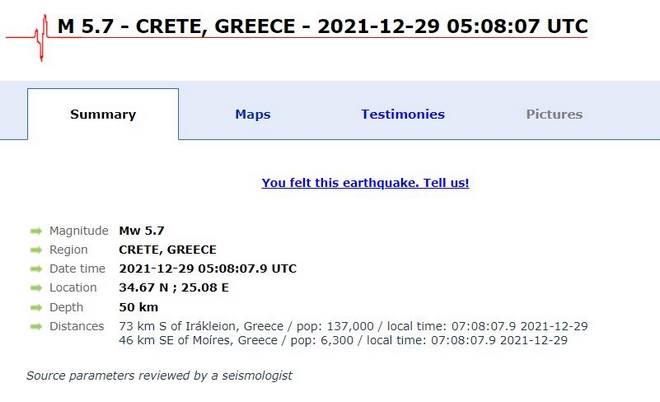Click the green arrow beside Location
The height and width of the screenshot is (402, 660).
pyautogui.click(x=37, y=288)
